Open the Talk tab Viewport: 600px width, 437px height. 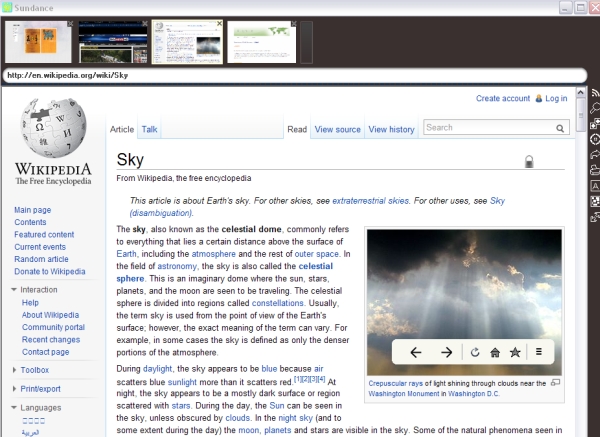click(x=149, y=129)
